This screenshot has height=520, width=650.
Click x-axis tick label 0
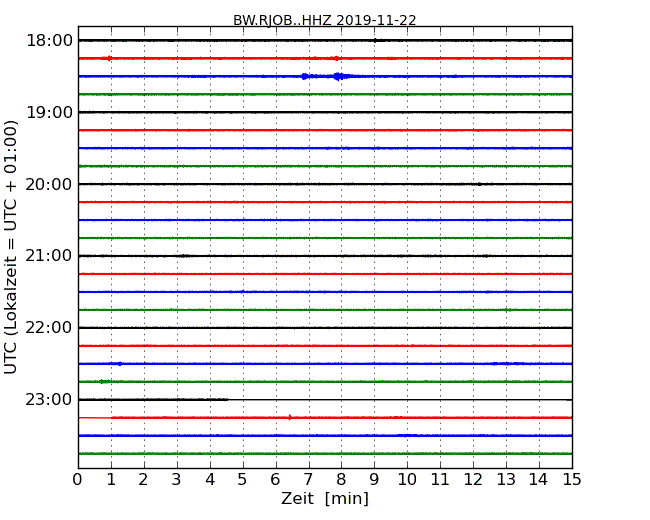click(x=78, y=479)
